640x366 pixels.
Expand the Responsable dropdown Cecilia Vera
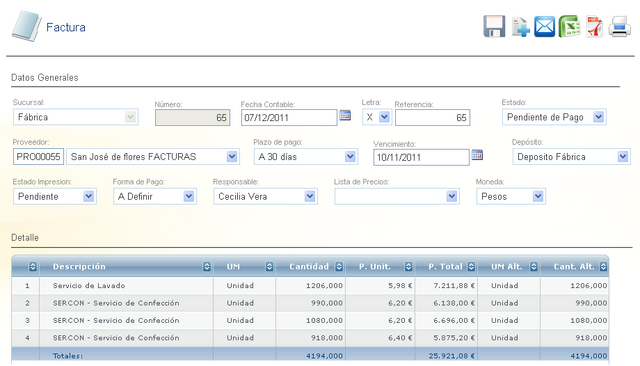[265, 196]
